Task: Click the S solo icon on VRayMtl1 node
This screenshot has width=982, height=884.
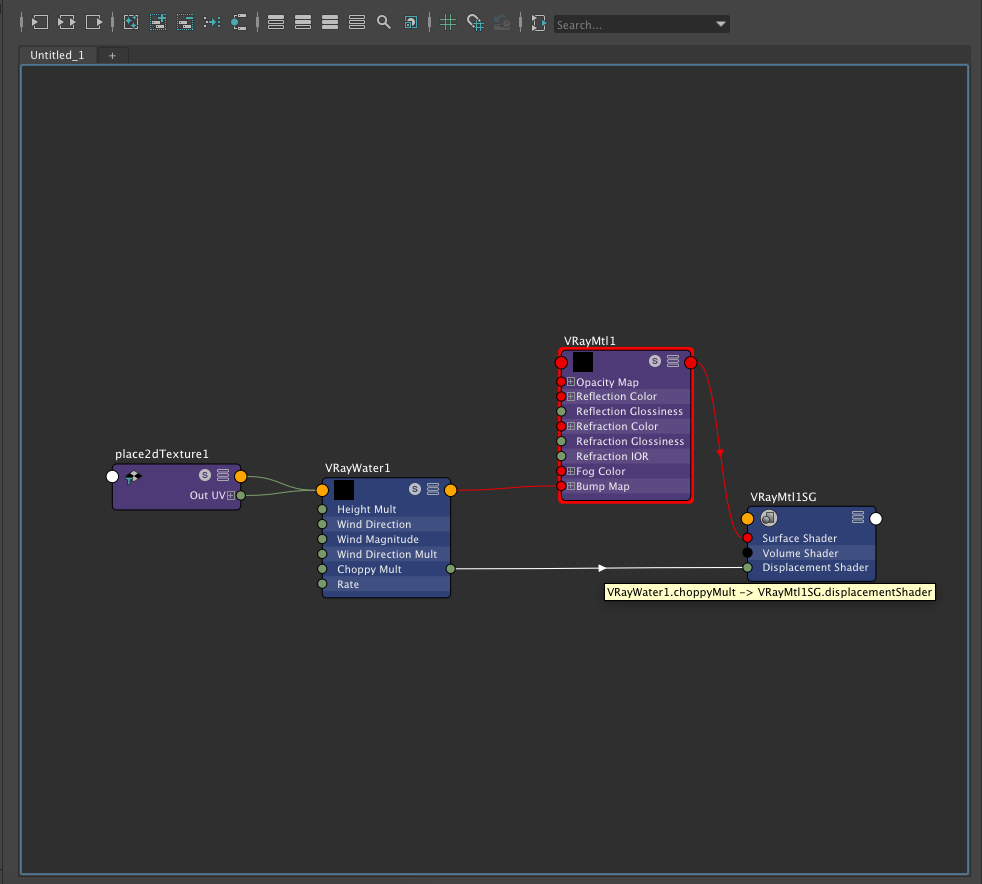Action: coord(654,361)
